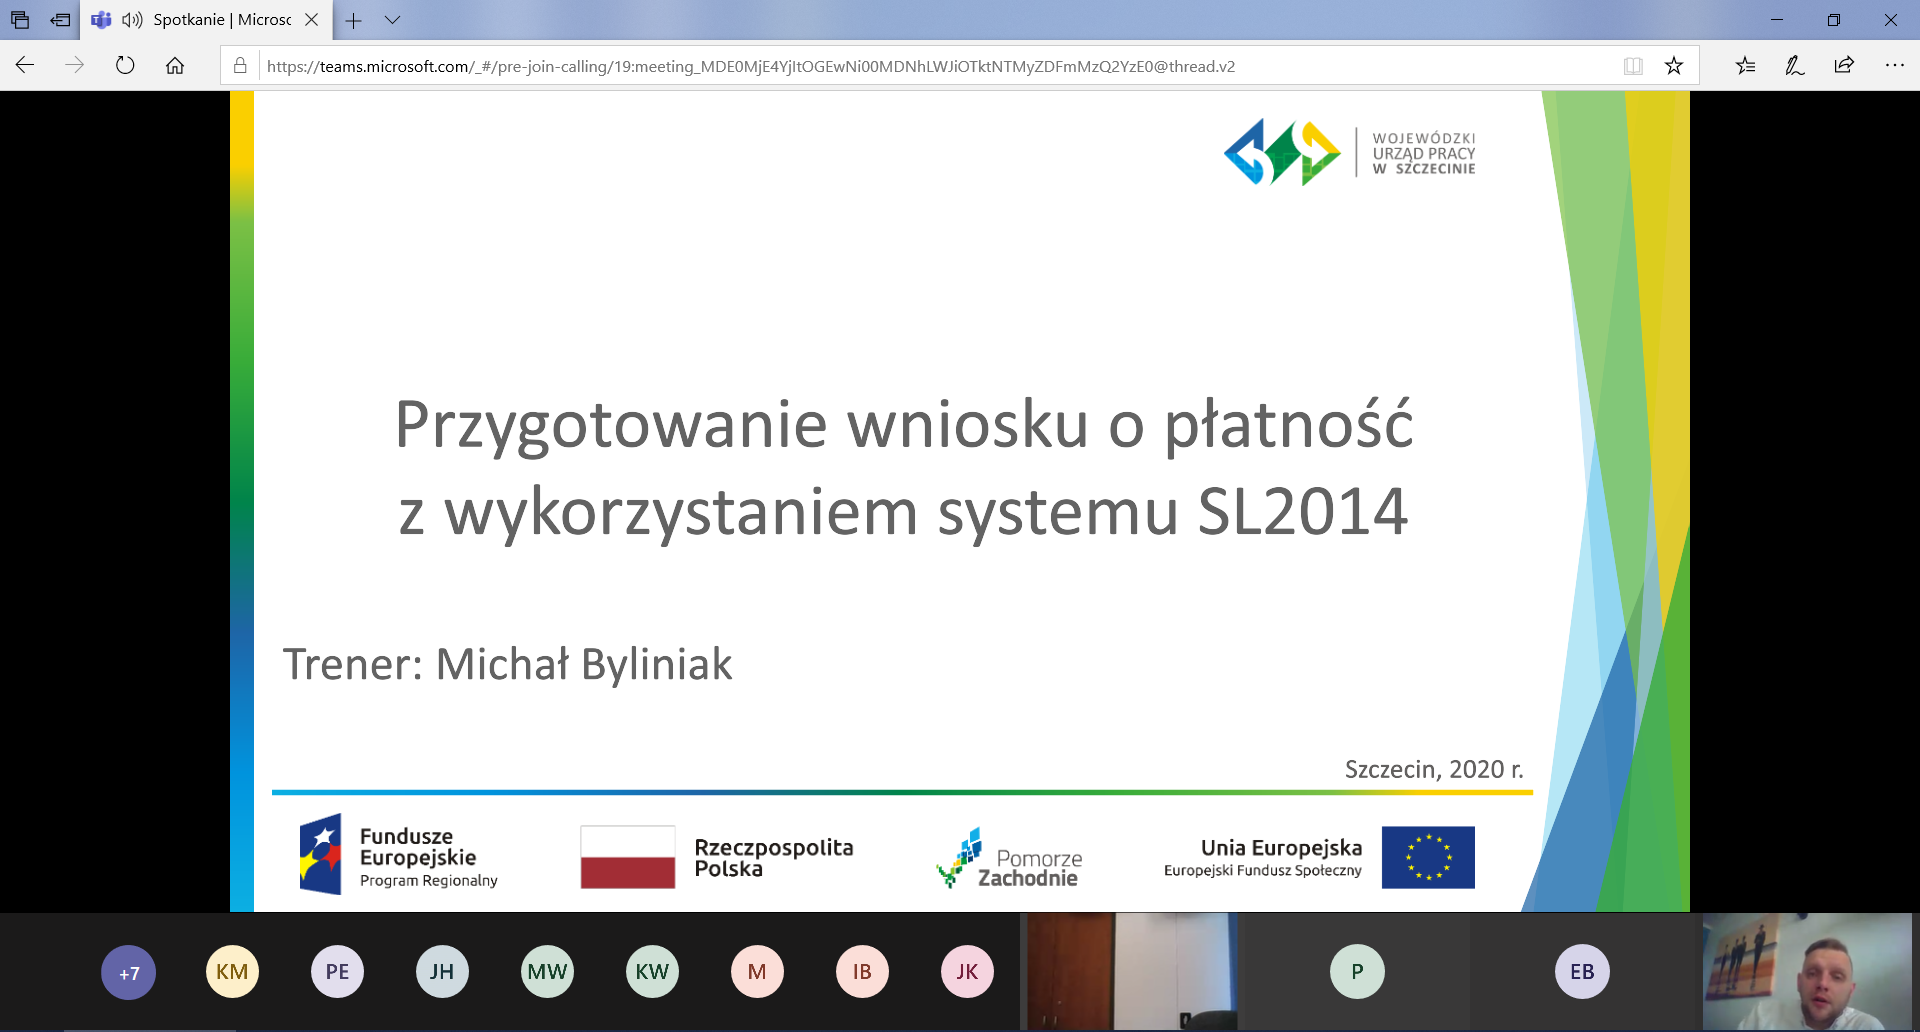Select participant avatar JK
The height and width of the screenshot is (1032, 1920).
(967, 972)
